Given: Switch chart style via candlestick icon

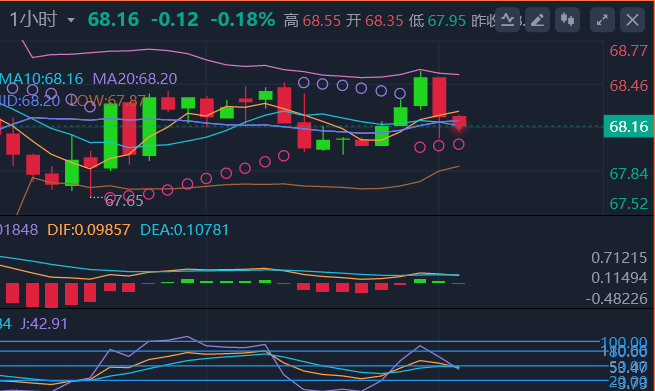Looking at the screenshot, I should (567, 20).
